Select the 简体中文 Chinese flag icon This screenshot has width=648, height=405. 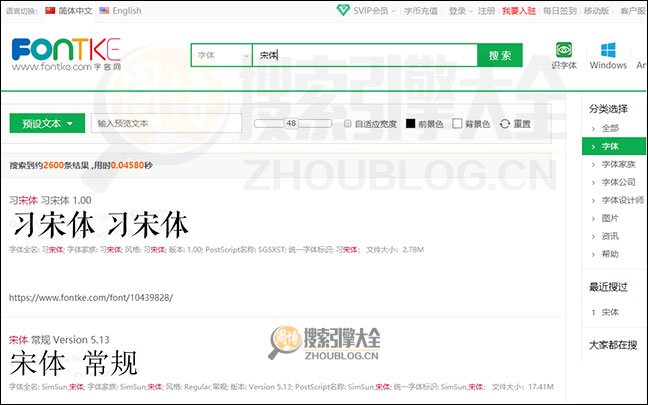click(51, 11)
